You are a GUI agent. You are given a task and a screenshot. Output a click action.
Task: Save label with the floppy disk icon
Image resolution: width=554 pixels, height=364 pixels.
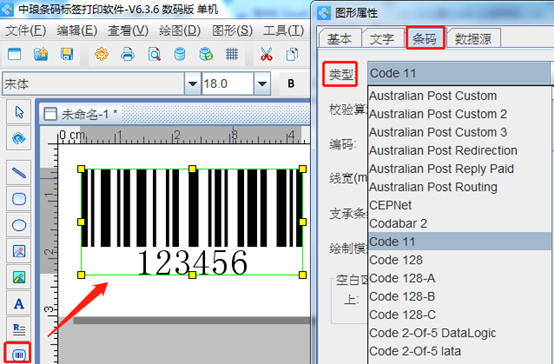pos(67,54)
